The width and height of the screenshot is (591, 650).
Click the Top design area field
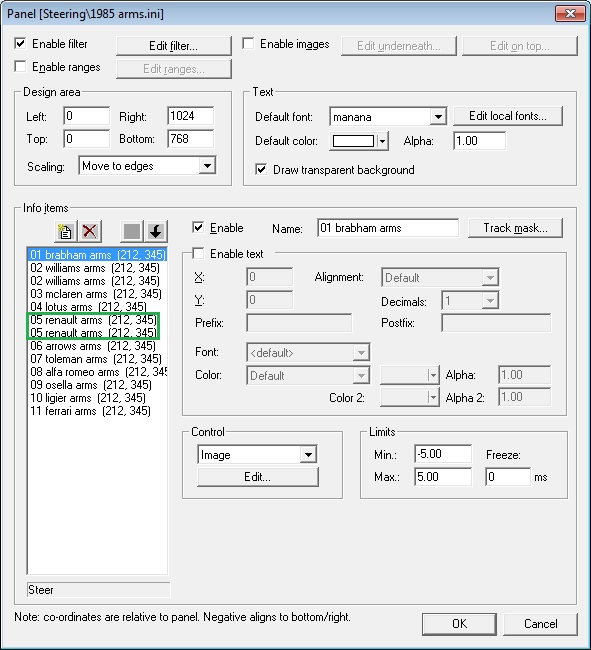[x=87, y=138]
